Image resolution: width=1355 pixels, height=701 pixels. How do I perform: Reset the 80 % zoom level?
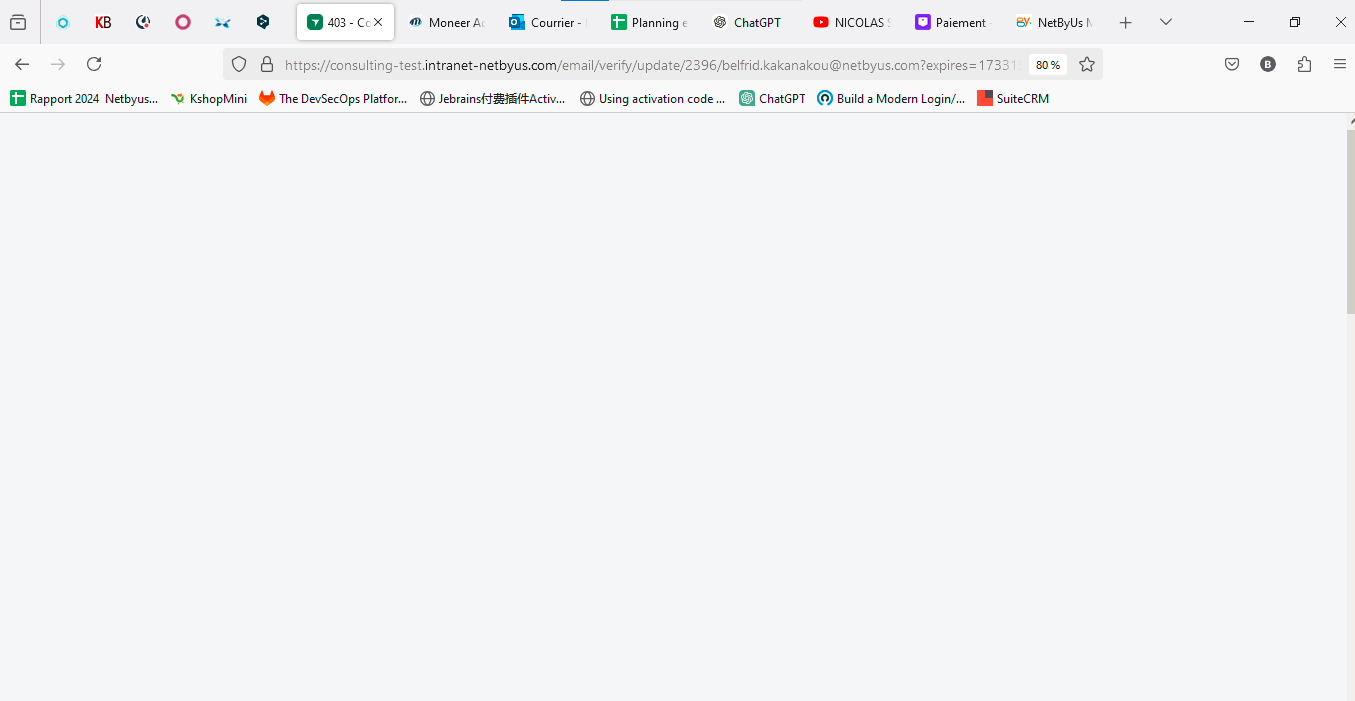coord(1048,65)
